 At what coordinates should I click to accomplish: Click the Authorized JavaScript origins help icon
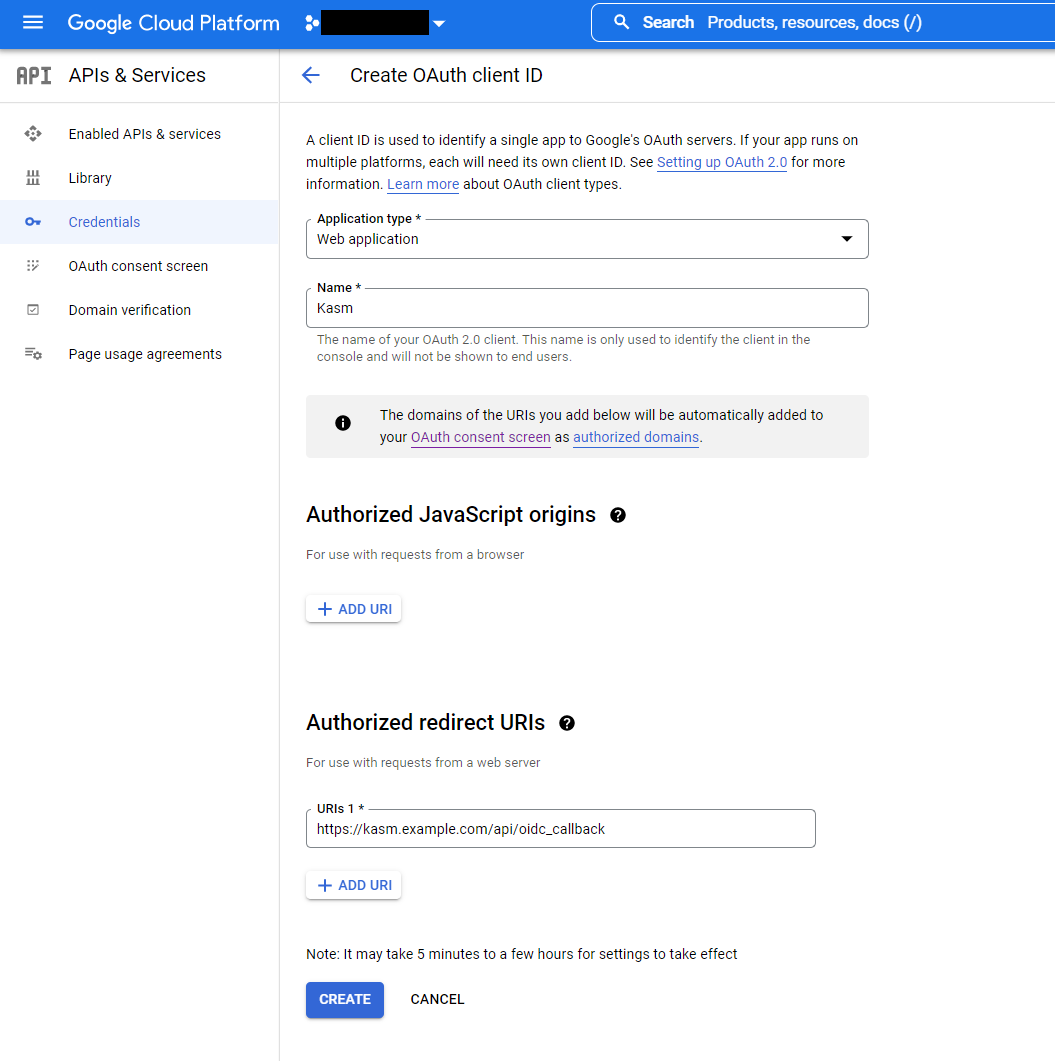coord(617,515)
